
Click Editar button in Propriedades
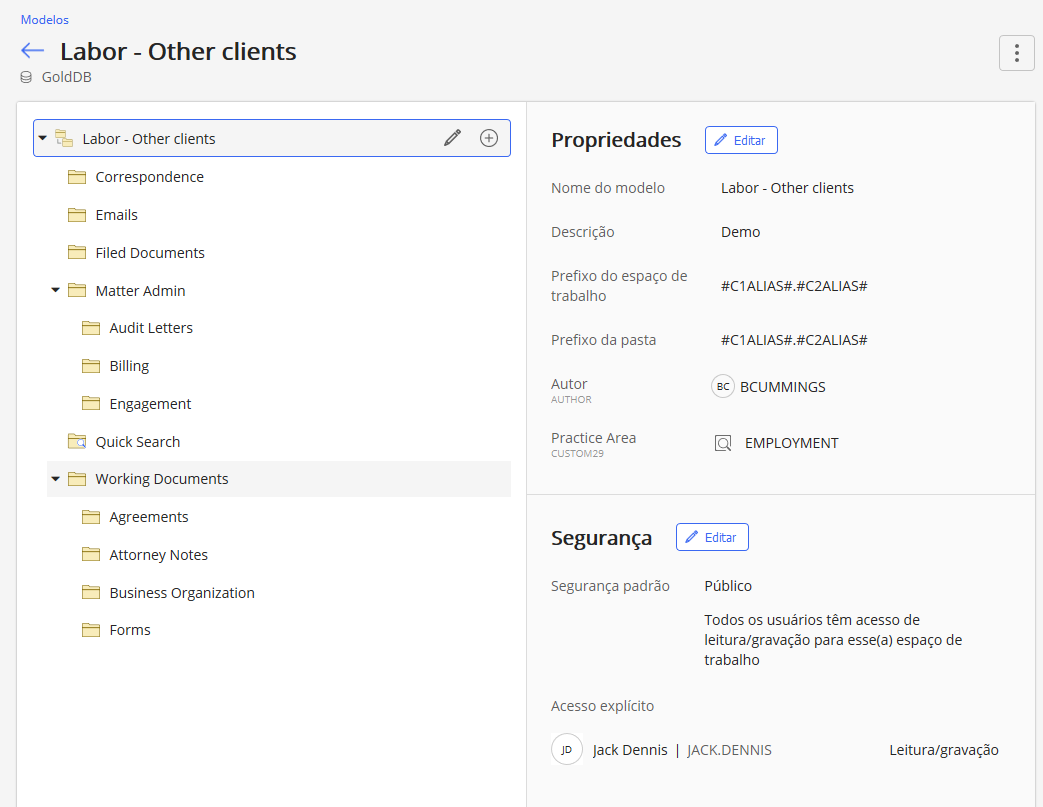click(x=741, y=140)
